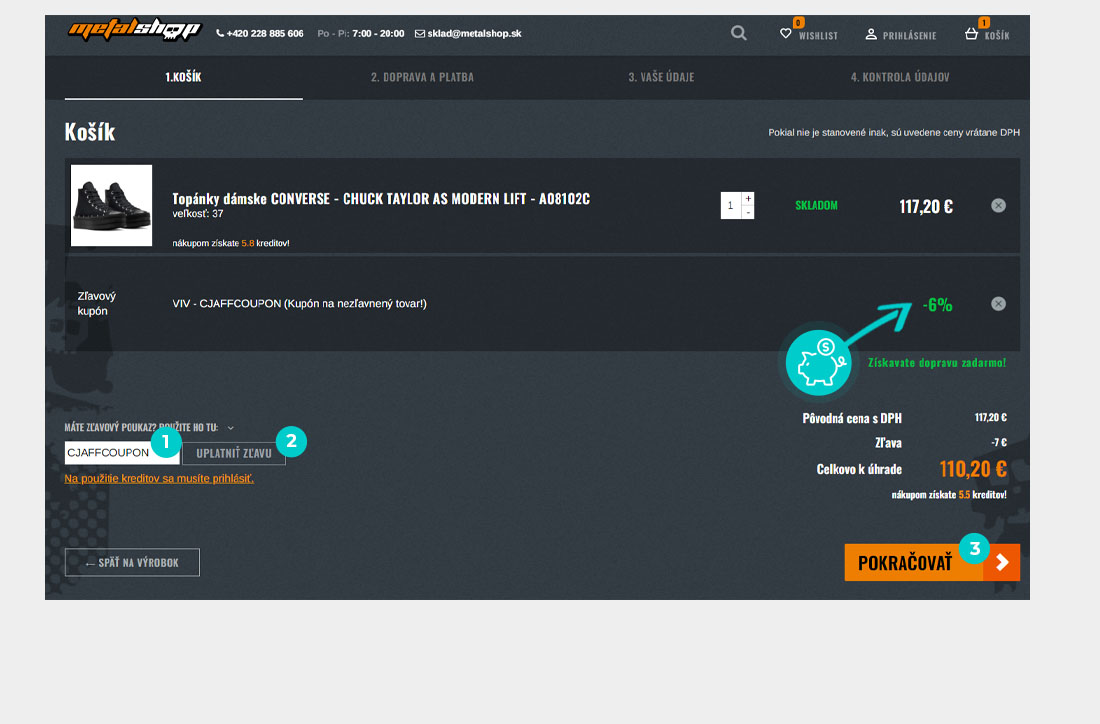Open the Košík basket icon

971,33
